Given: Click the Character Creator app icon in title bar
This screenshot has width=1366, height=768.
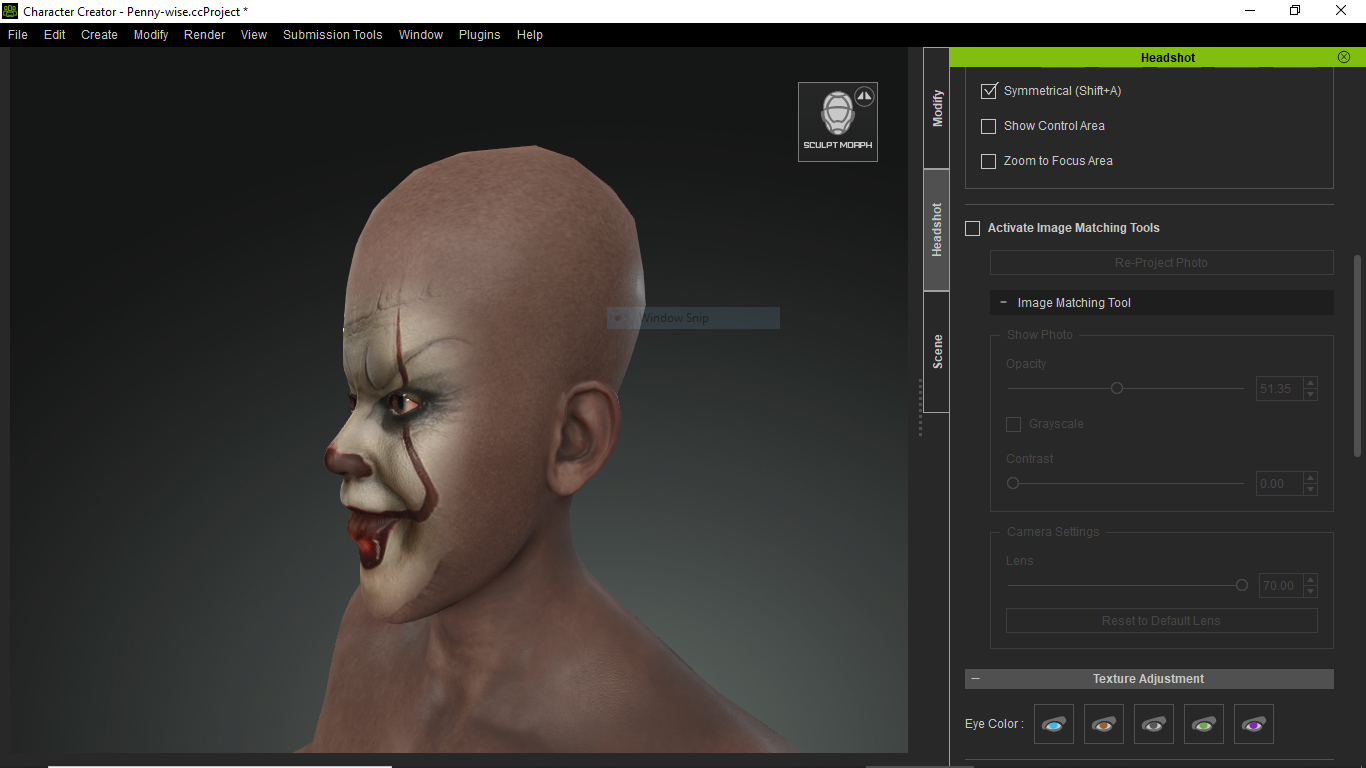Looking at the screenshot, I should (10, 11).
